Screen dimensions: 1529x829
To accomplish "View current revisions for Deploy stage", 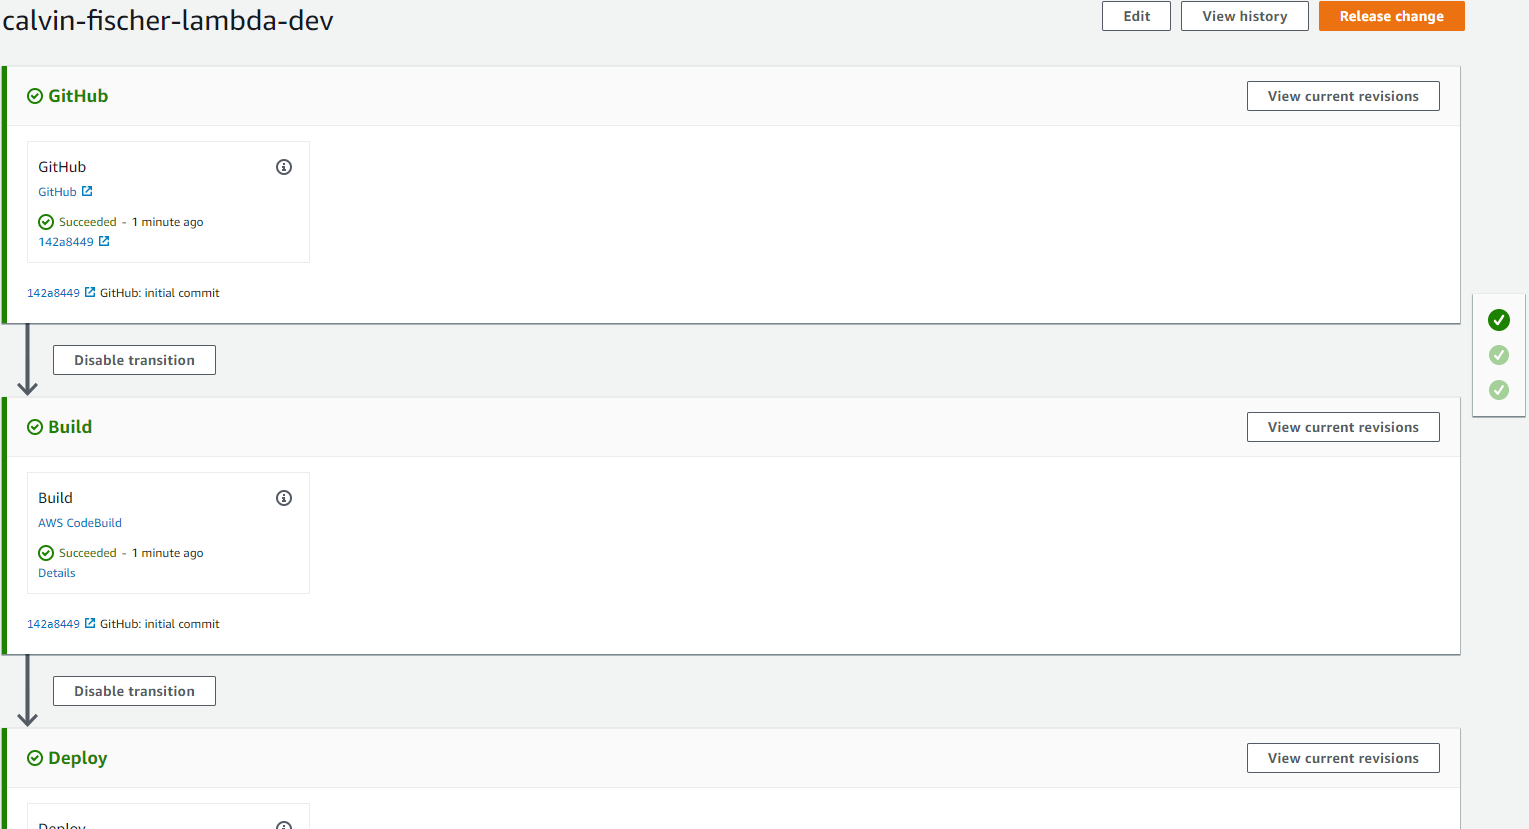I will click(x=1343, y=758).
